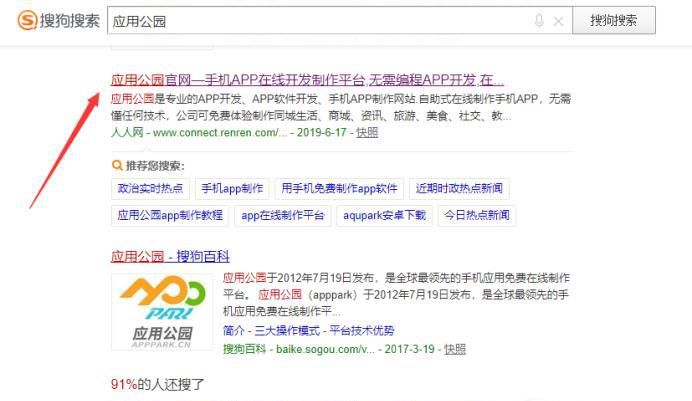Open 快照 for the 搜狗百科 result
This screenshot has width=692, height=401.
point(455,349)
